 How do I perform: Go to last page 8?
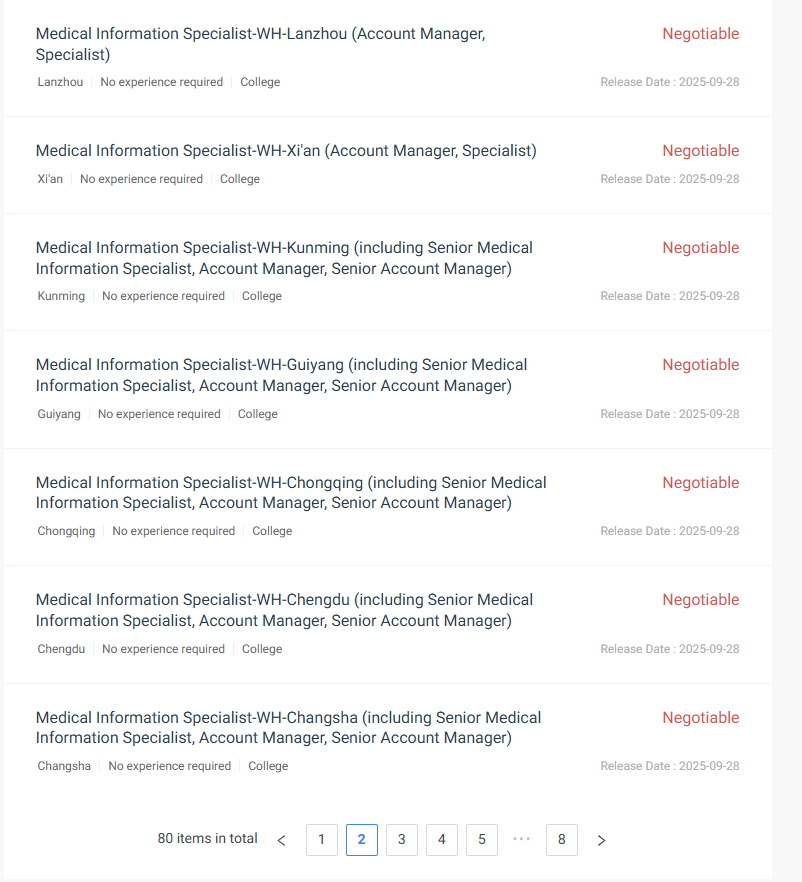(x=562, y=840)
